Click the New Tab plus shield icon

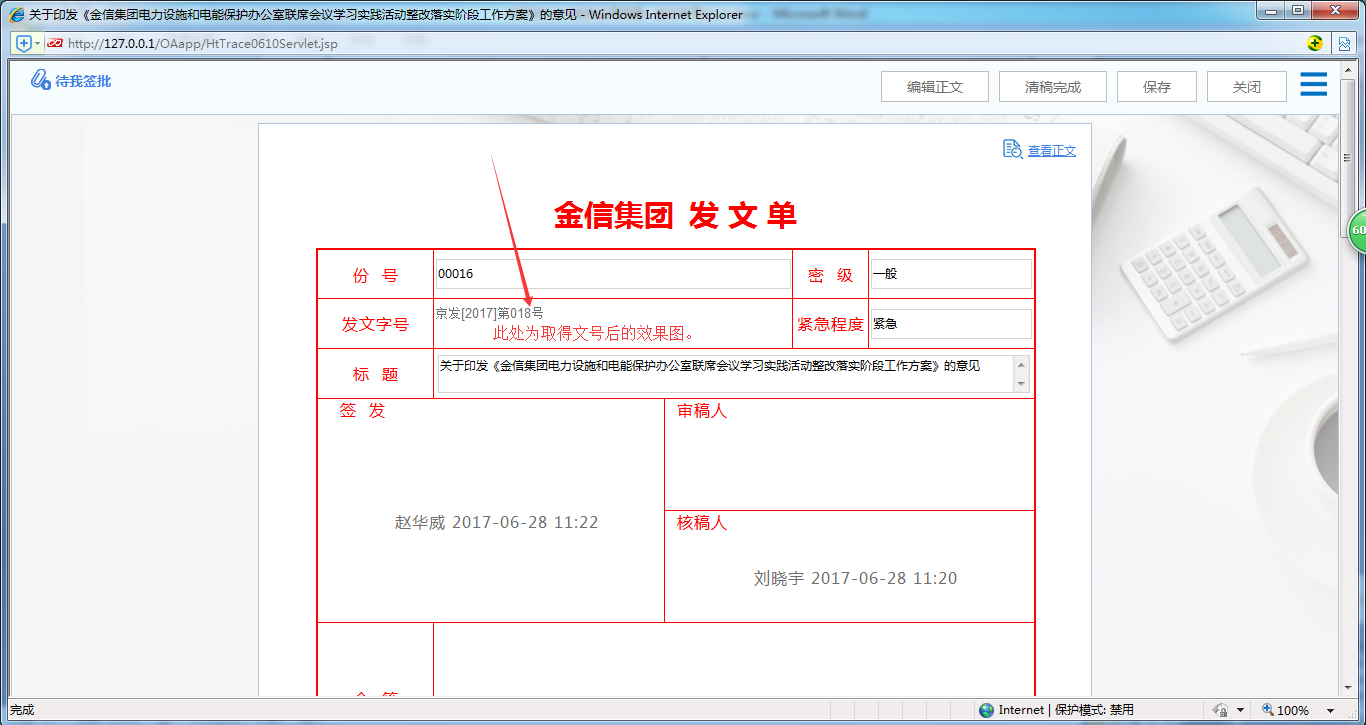pos(24,43)
